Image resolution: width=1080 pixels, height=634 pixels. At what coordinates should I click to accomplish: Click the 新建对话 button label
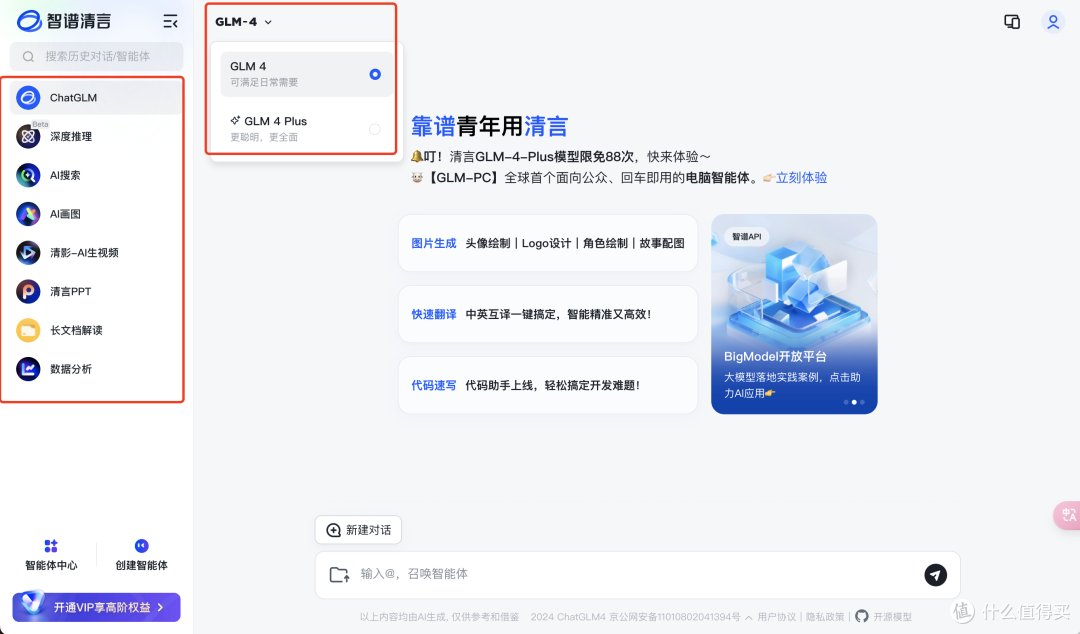[x=368, y=530]
